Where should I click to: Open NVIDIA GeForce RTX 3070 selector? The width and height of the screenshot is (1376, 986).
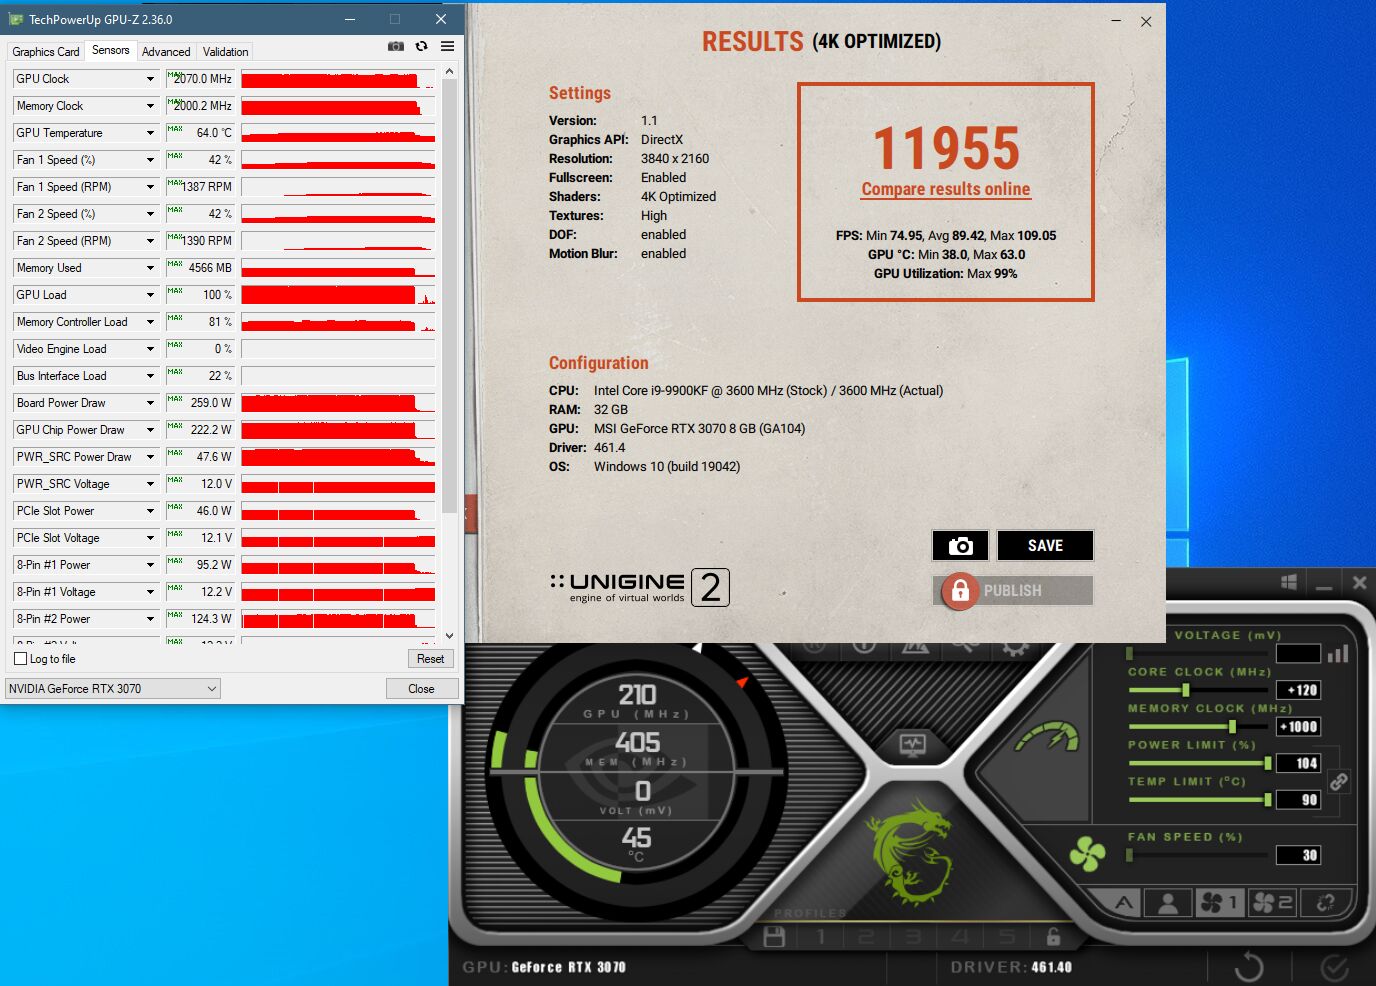tap(112, 689)
